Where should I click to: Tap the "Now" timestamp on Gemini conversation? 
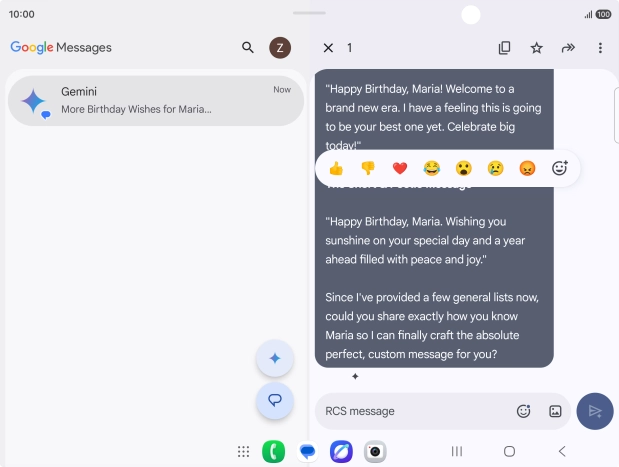tap(282, 90)
